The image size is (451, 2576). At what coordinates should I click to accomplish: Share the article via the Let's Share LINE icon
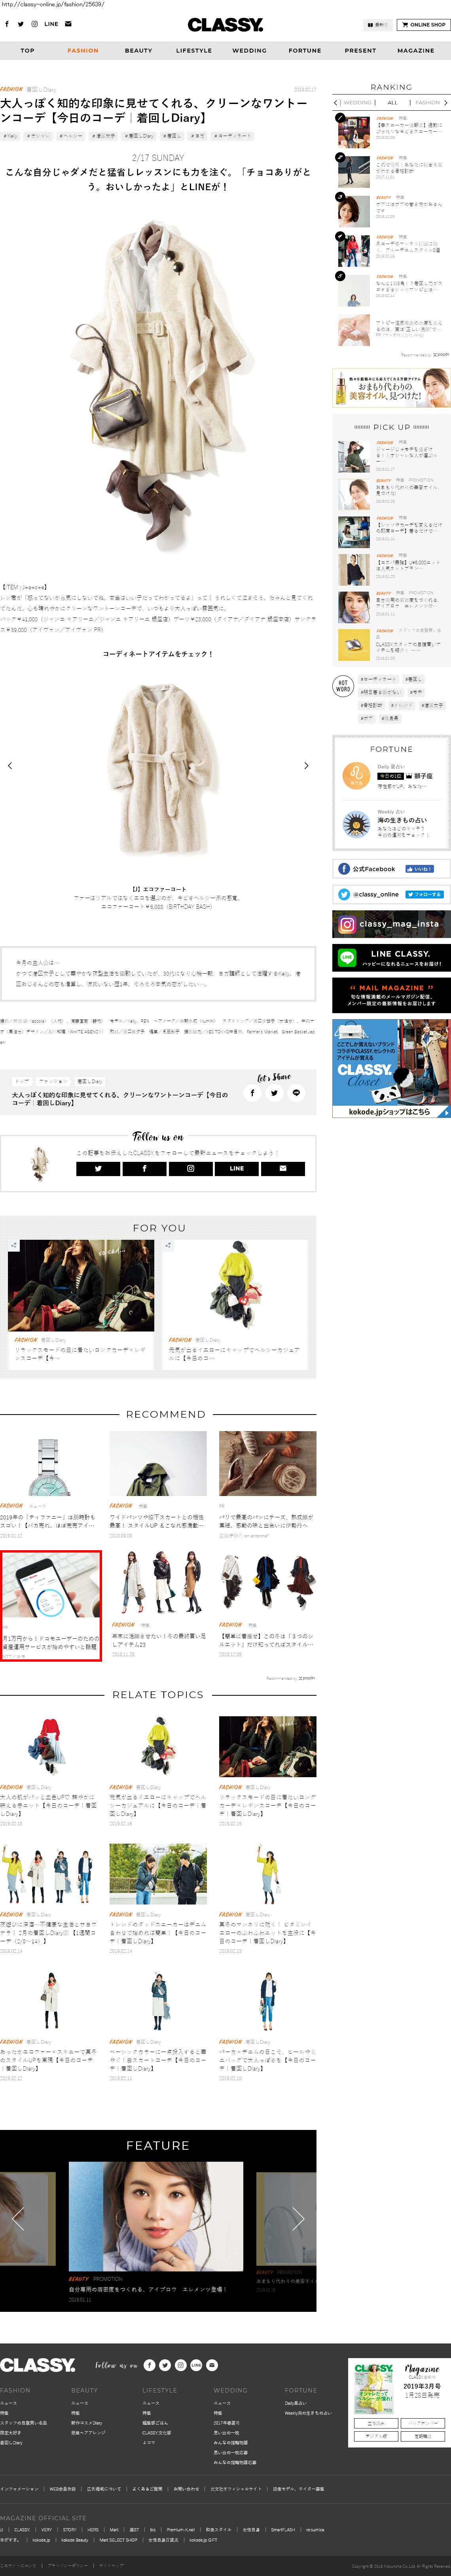(x=296, y=1093)
